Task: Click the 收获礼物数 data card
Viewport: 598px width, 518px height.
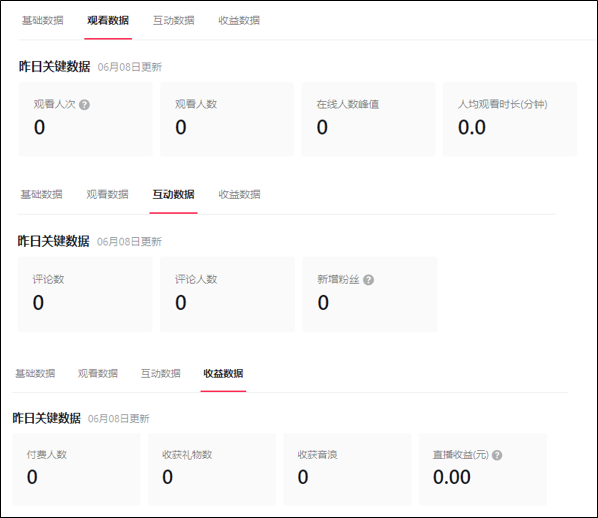Action: pos(212,469)
